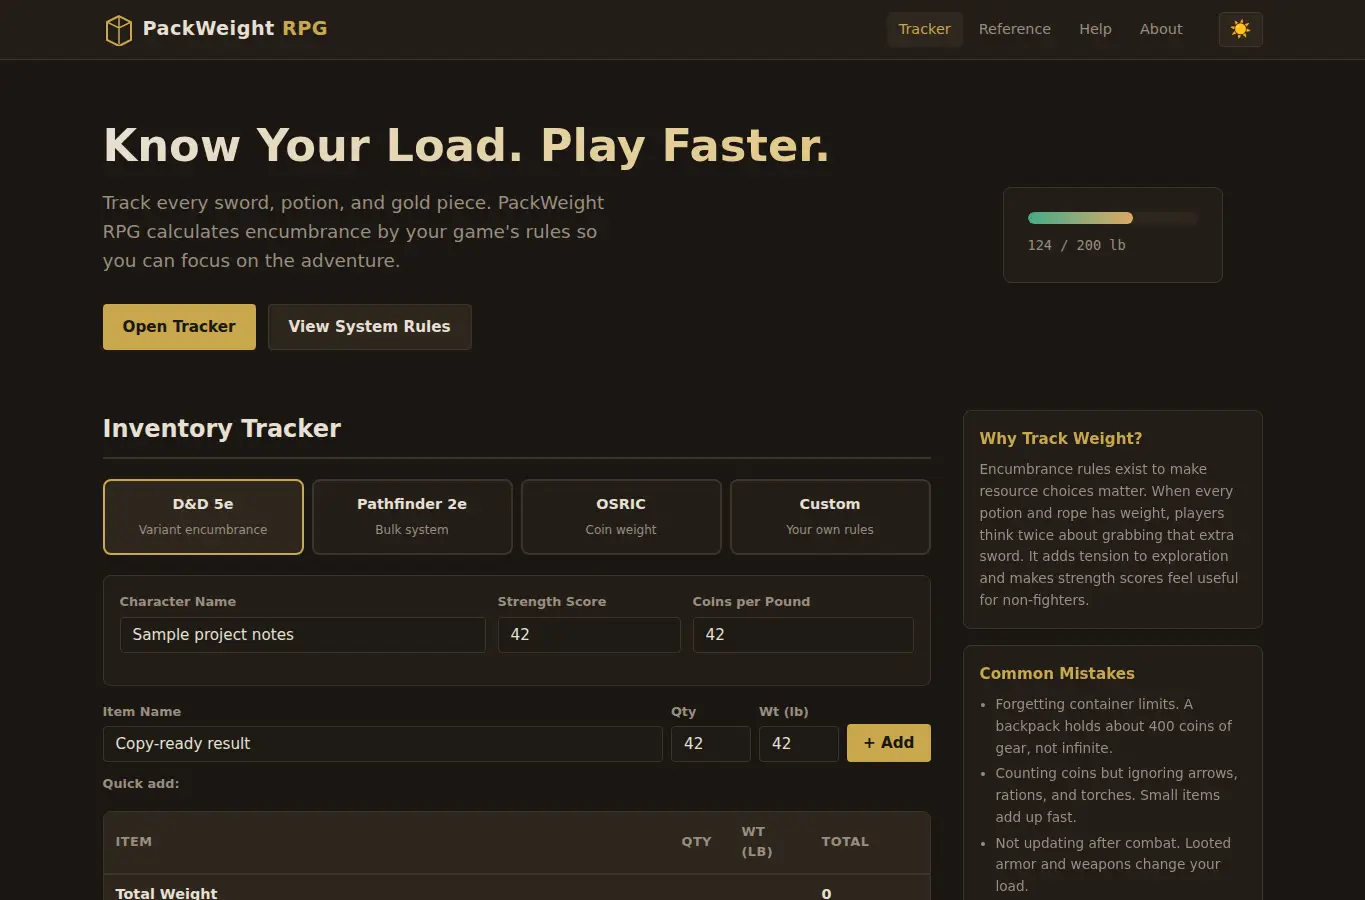This screenshot has width=1365, height=900.
Task: Click the PackWeight cube logo icon
Action: pos(119,30)
